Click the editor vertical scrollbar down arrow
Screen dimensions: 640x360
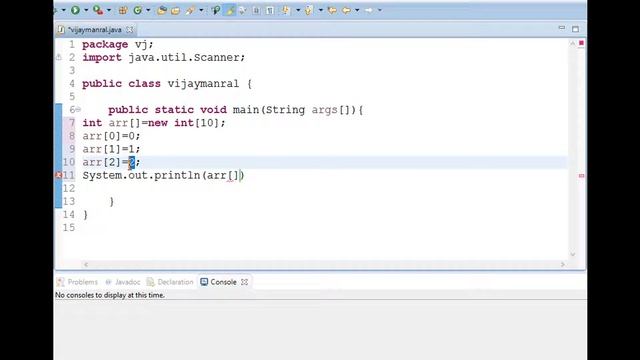572,254
